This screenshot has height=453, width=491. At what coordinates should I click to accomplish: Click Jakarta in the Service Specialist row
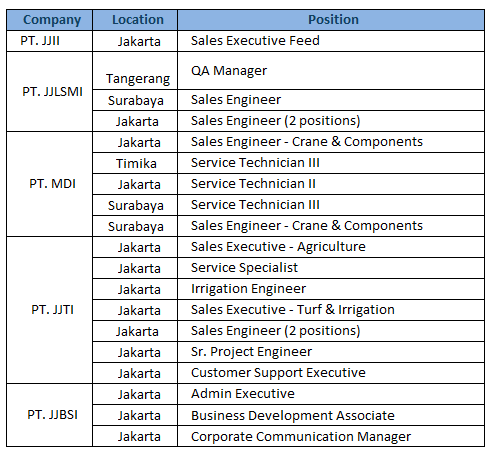[135, 268]
